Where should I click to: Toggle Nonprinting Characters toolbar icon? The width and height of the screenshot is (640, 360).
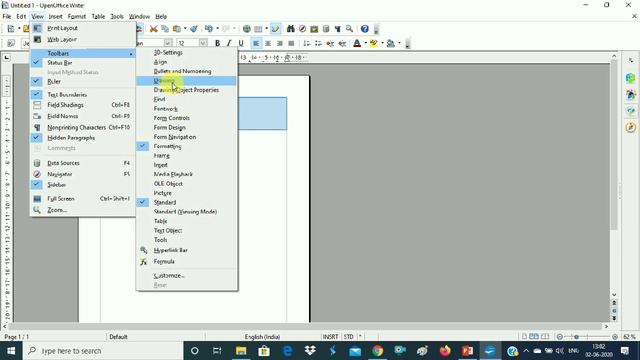(x=338, y=29)
